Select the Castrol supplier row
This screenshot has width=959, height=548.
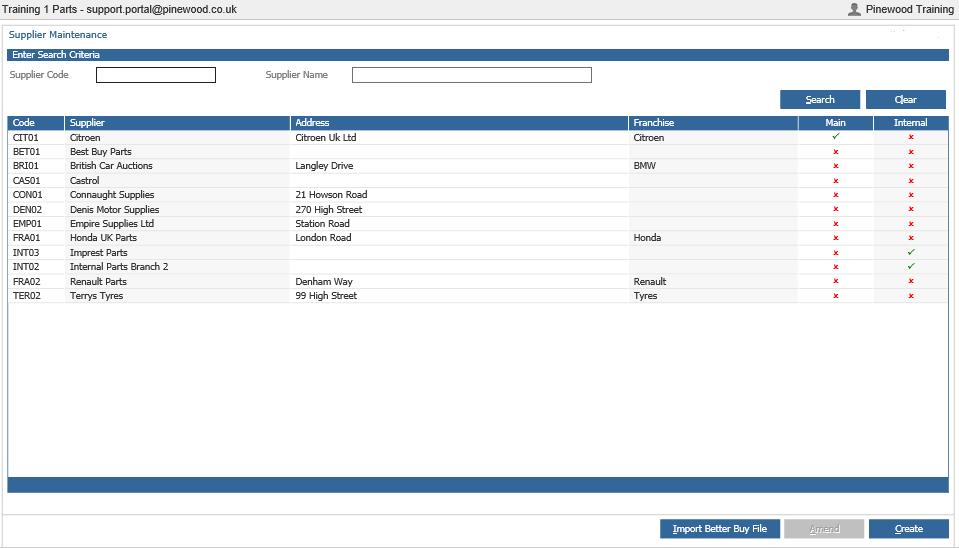pos(478,180)
